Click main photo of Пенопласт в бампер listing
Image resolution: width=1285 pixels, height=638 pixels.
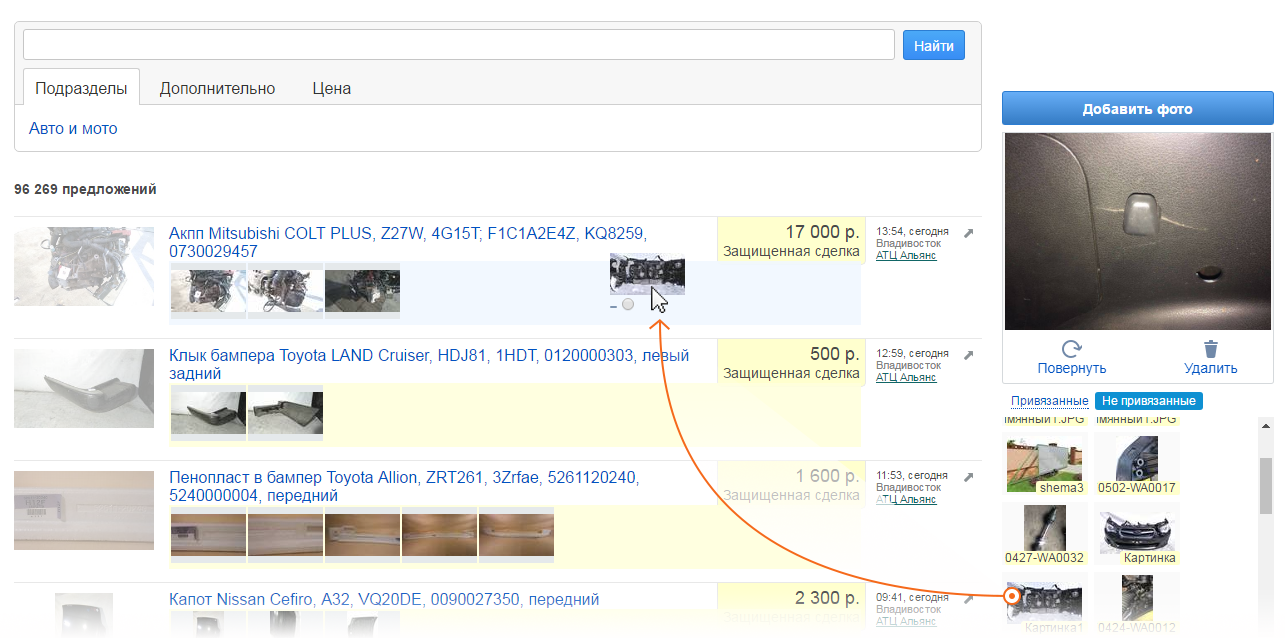tap(84, 511)
